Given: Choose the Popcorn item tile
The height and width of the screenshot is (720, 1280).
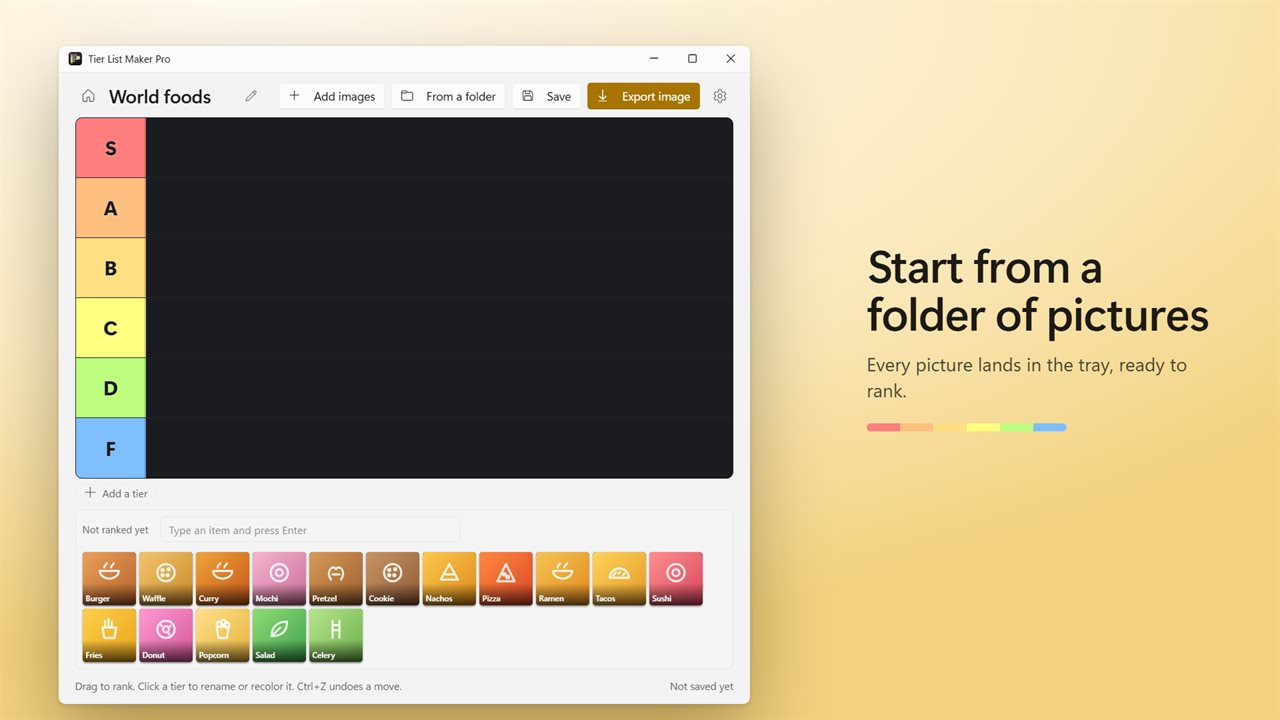Looking at the screenshot, I should tap(222, 636).
